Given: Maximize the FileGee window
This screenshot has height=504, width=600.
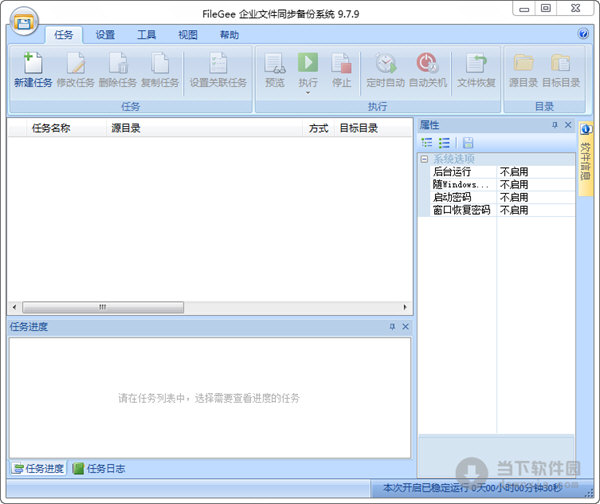Looking at the screenshot, I should [x=546, y=8].
